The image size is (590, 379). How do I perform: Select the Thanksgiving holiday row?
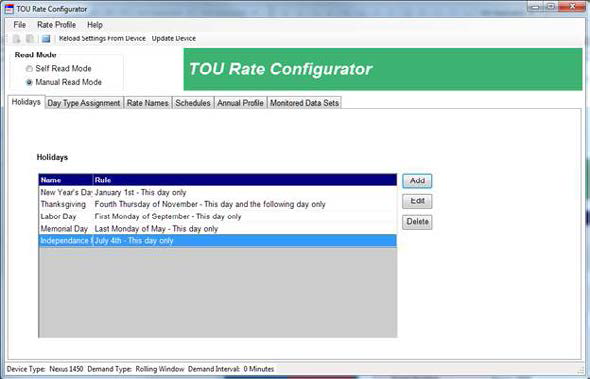click(x=217, y=204)
